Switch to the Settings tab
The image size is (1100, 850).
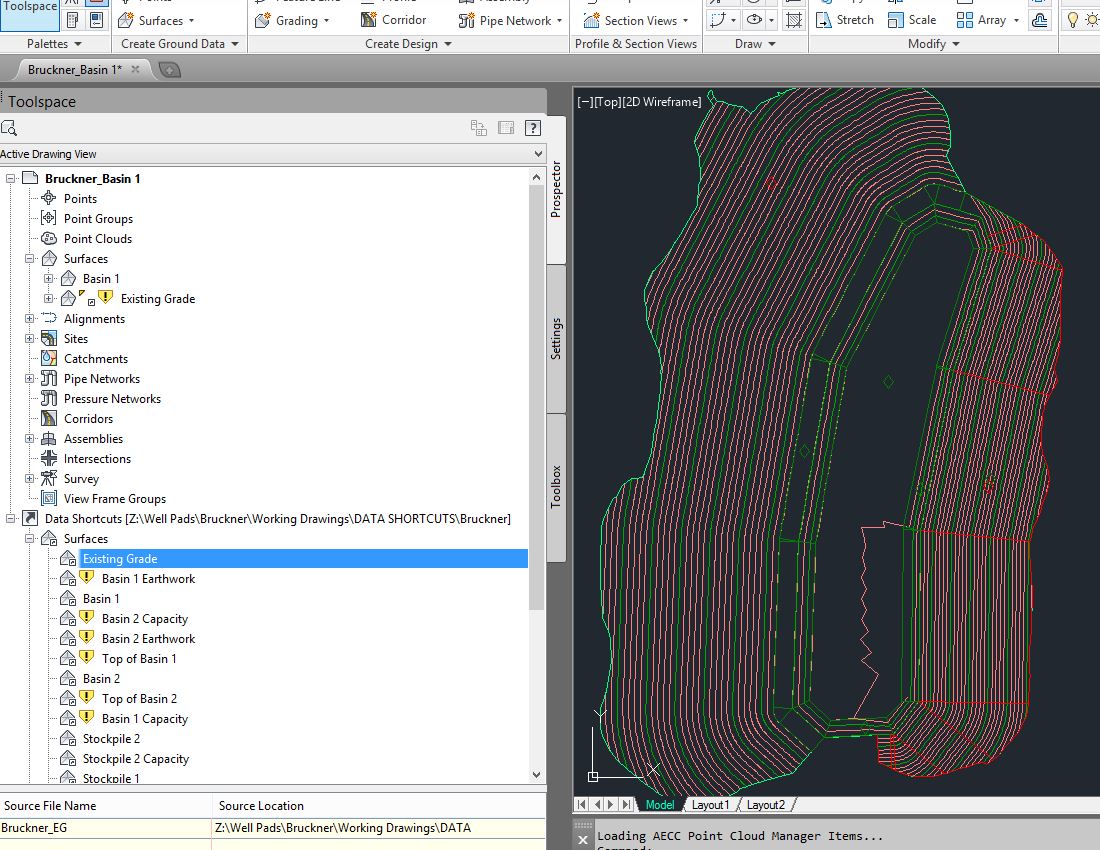point(556,339)
